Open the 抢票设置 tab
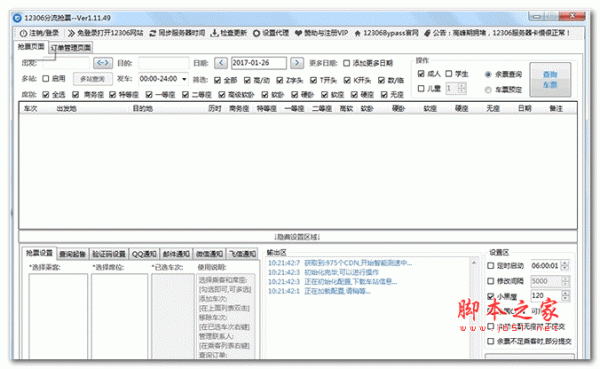This screenshot has width=600, height=369. tap(39, 253)
